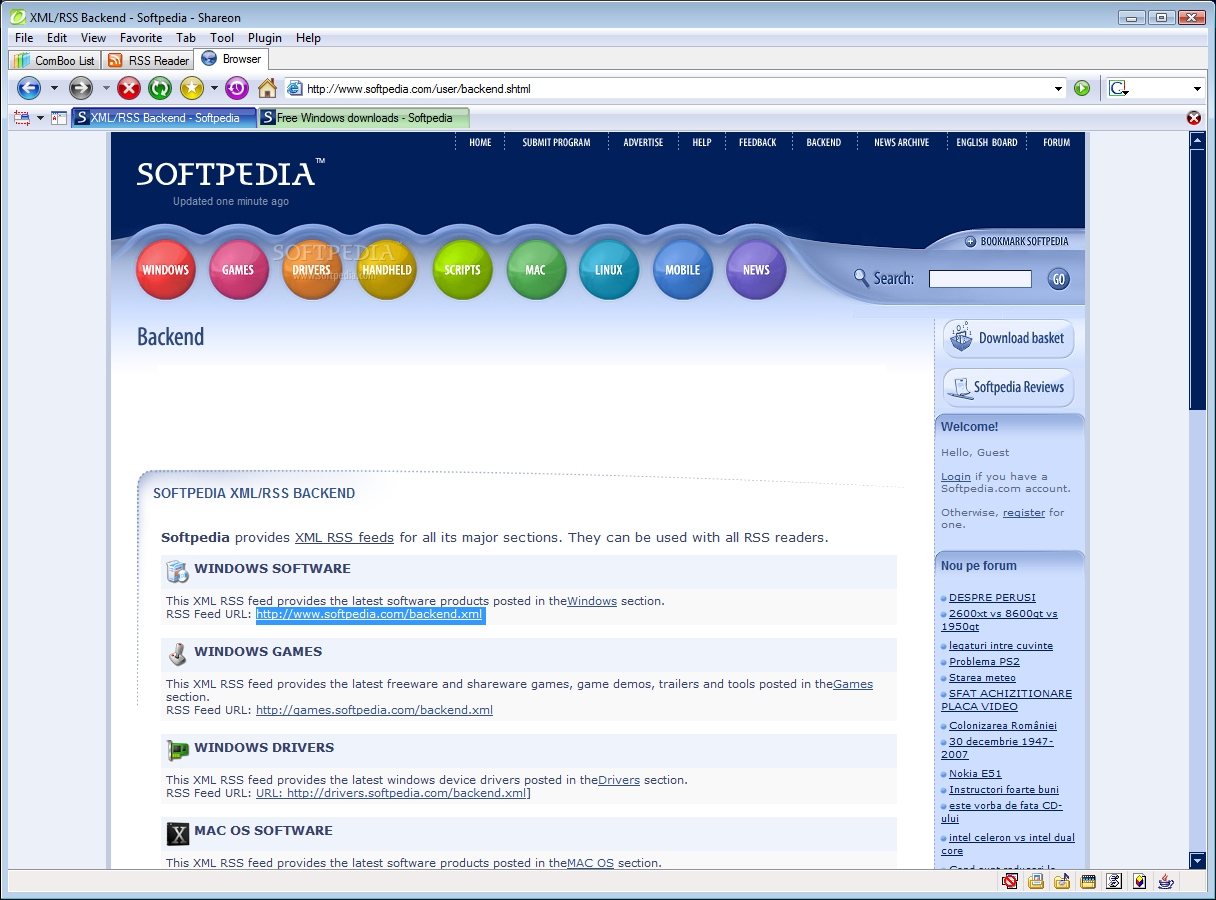Toggle image loading icon in status bar
The width and height of the screenshot is (1216, 900).
(1036, 881)
